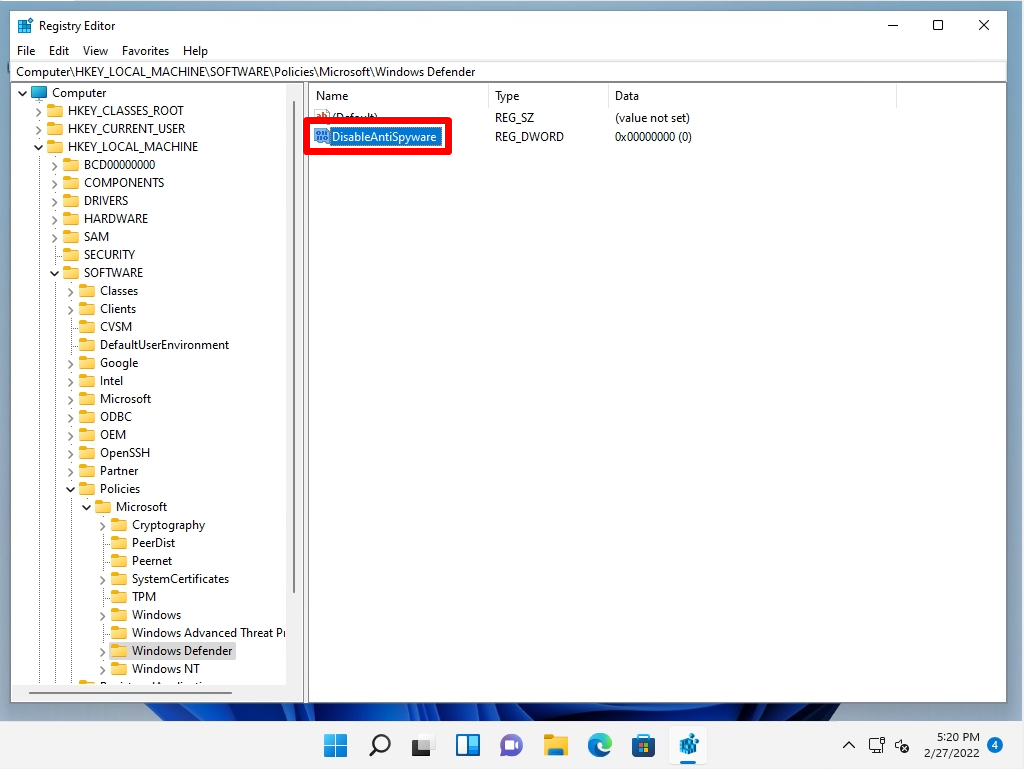Image resolution: width=1024 pixels, height=769 pixels.
Task: Expand the DRIVERS key
Action: point(55,201)
